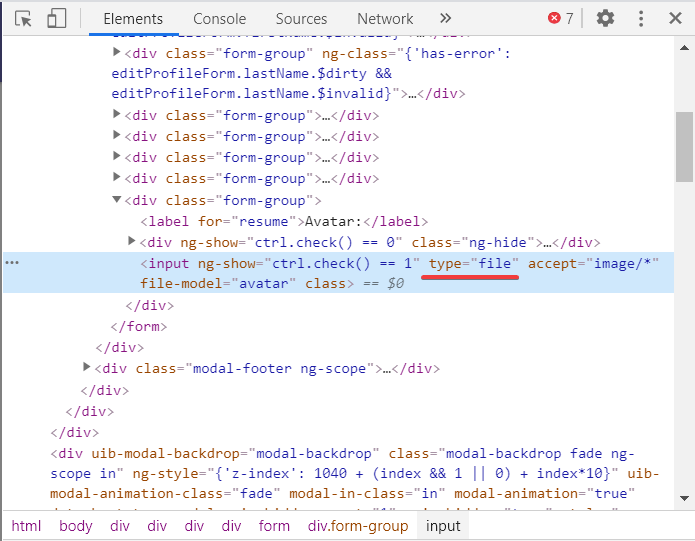Open the three-dot customize DevTools menu
This screenshot has width=695, height=541.
[x=641, y=18]
